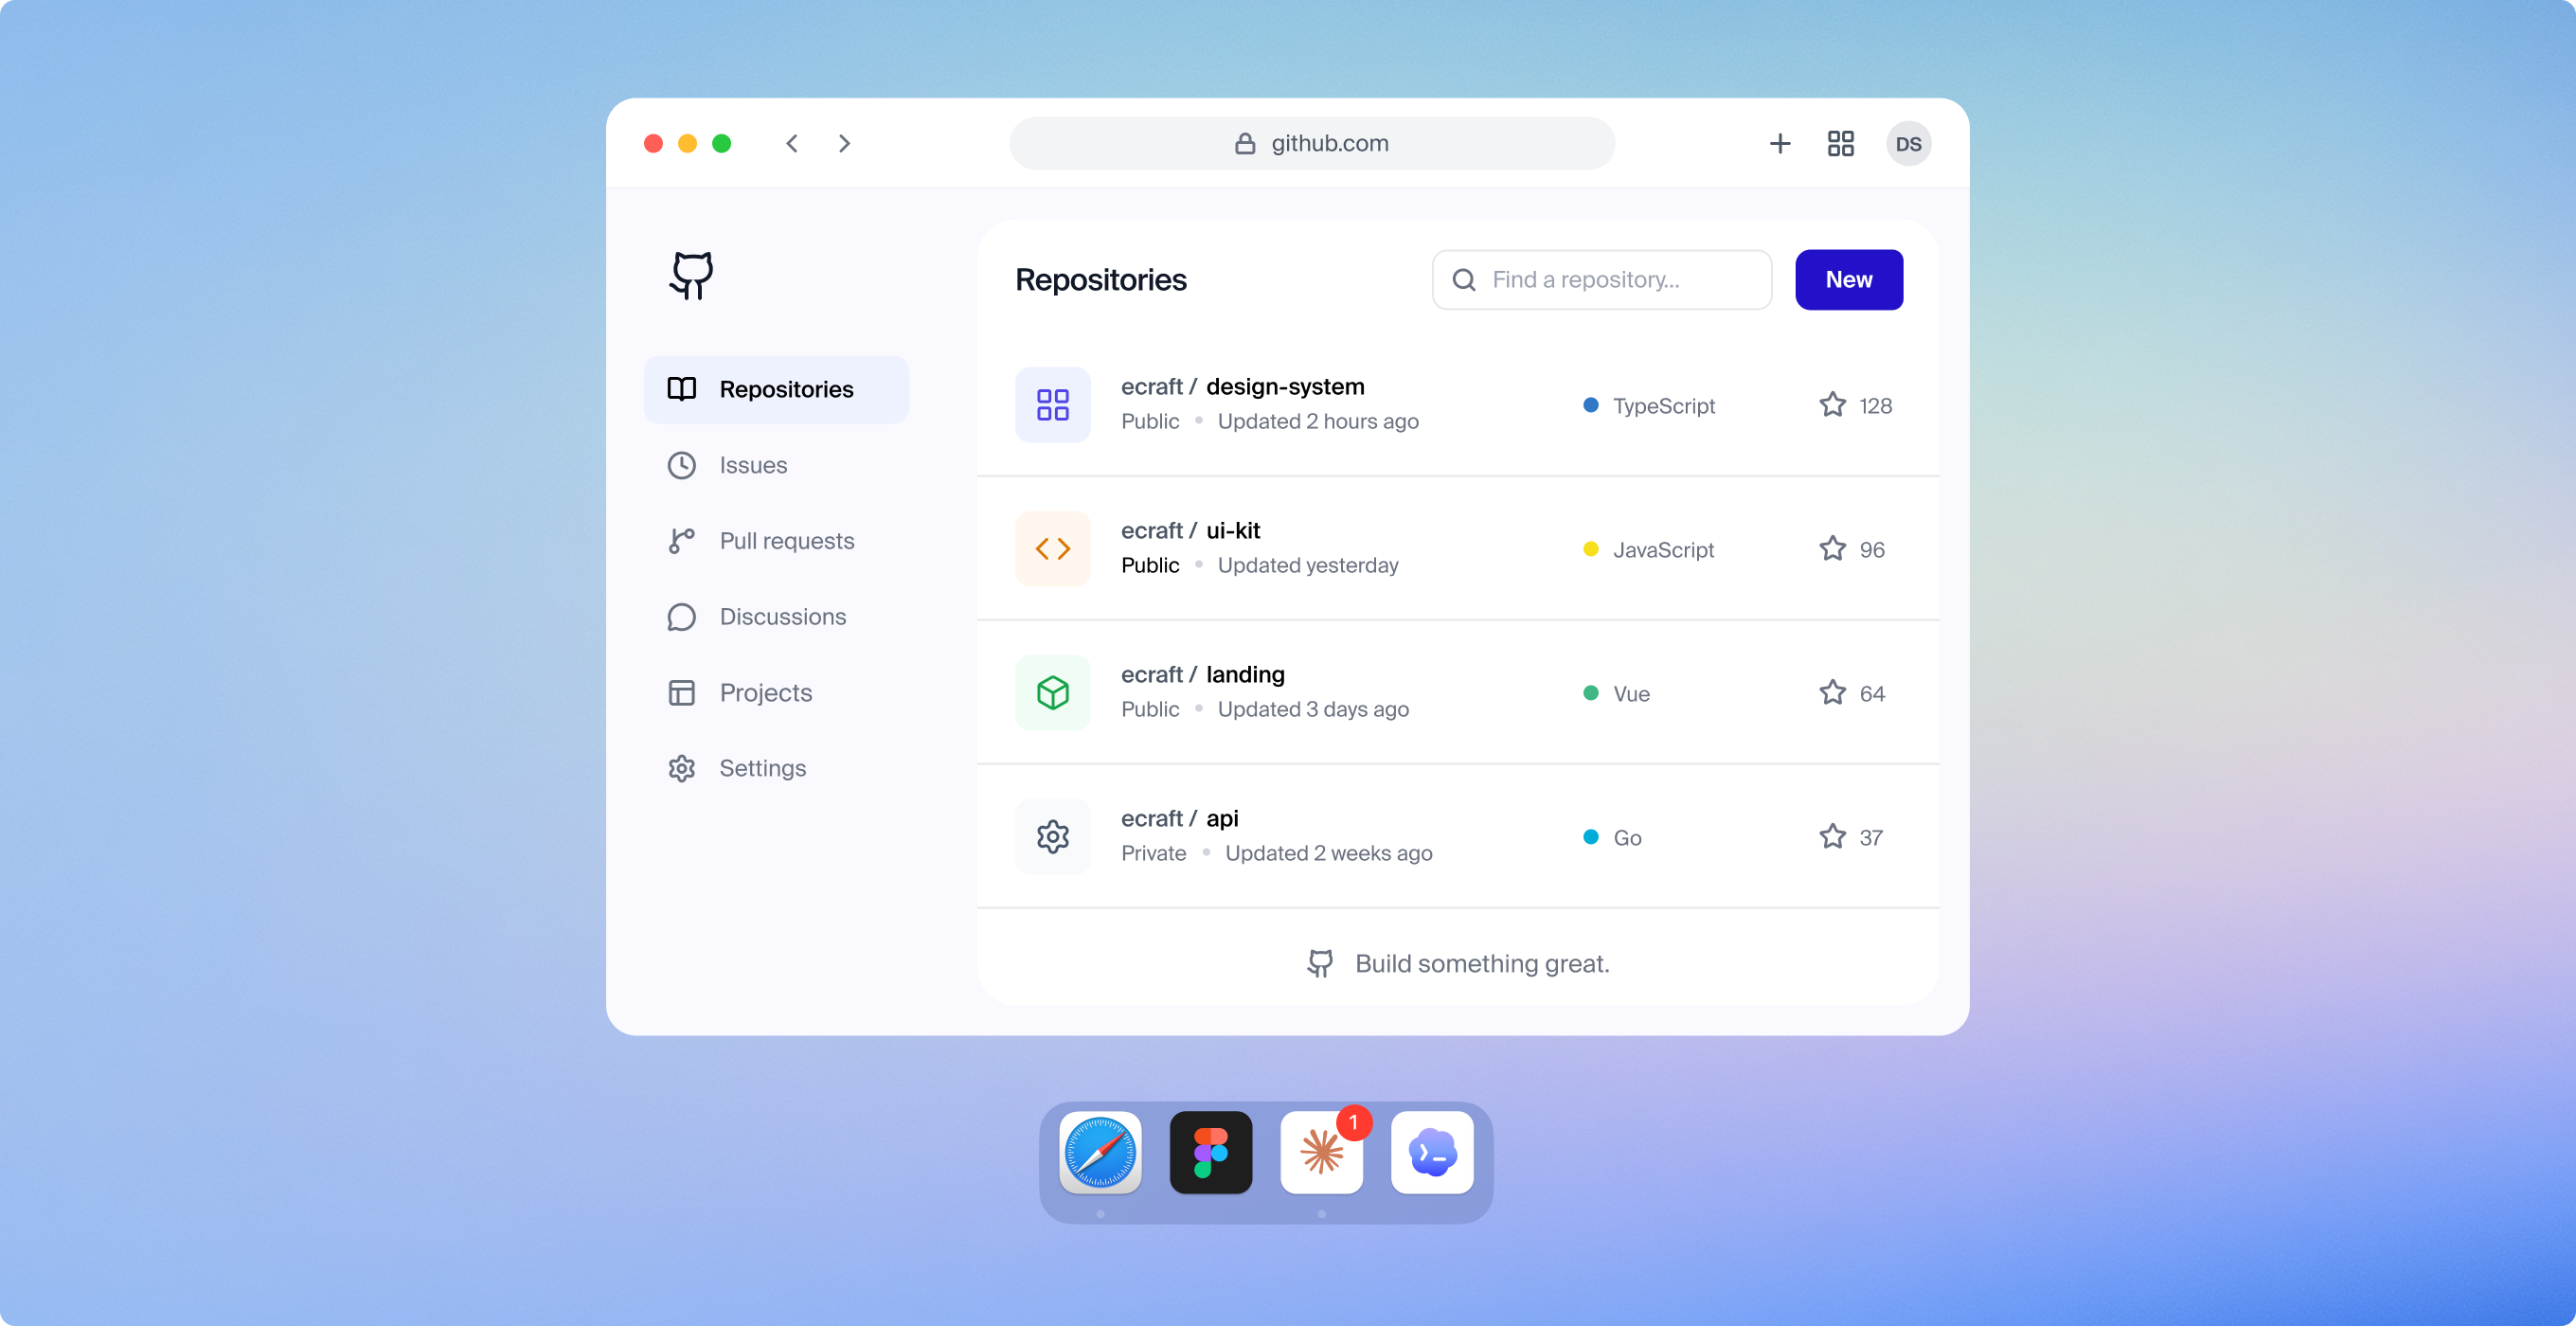The width and height of the screenshot is (2576, 1326).
Task: Click the landing repository box icon
Action: 1053,693
